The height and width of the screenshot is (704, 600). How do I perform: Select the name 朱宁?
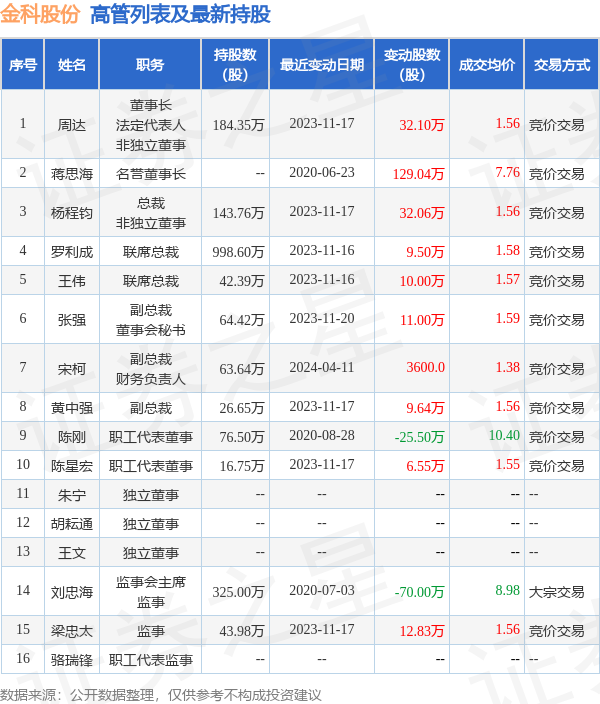tap(72, 495)
